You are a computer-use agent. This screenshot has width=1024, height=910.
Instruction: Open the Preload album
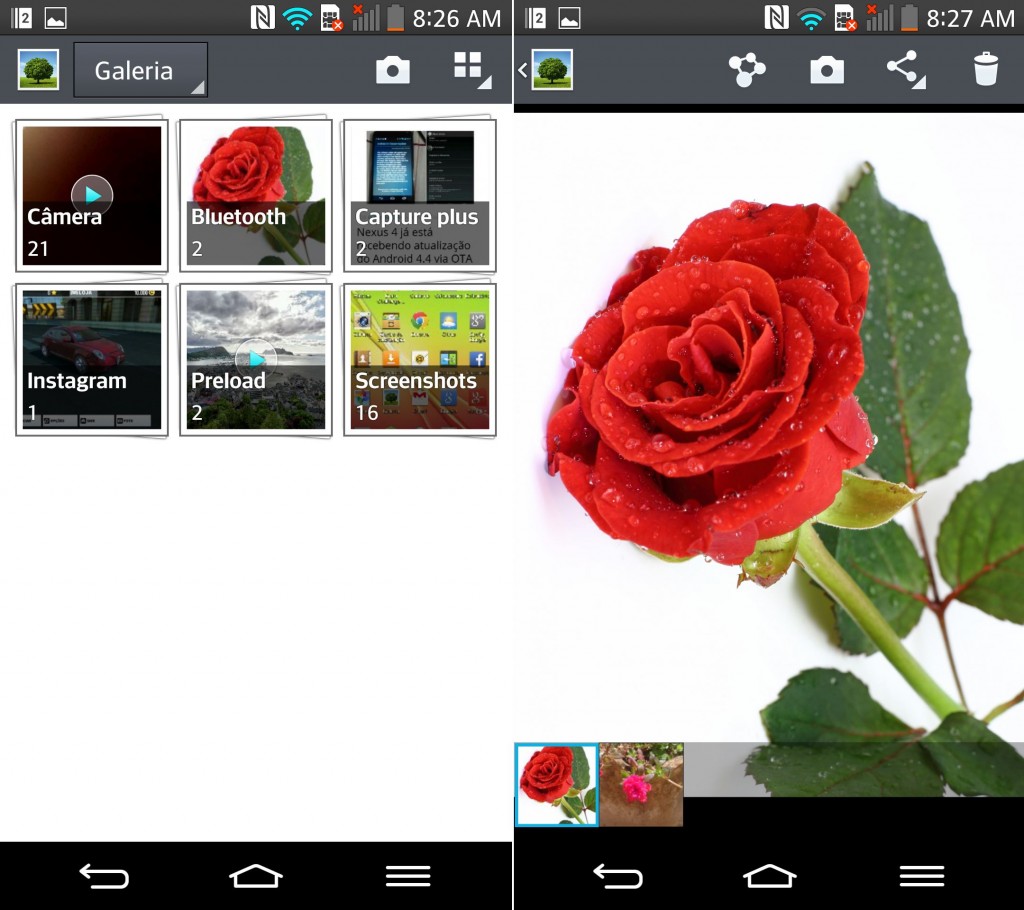coord(255,359)
